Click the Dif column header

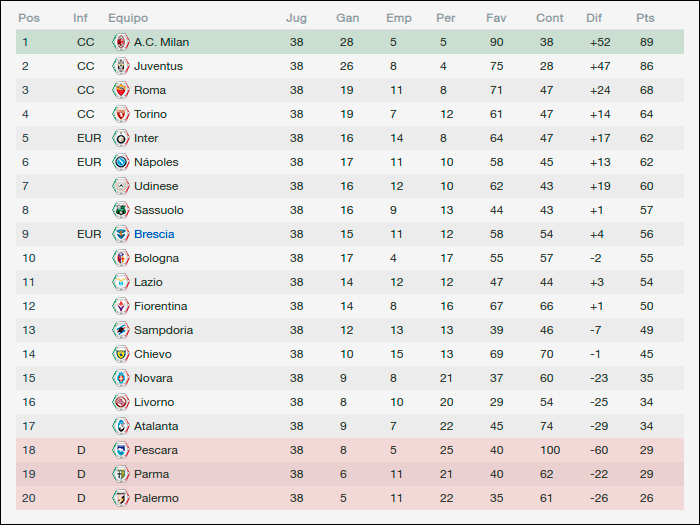[x=594, y=18]
